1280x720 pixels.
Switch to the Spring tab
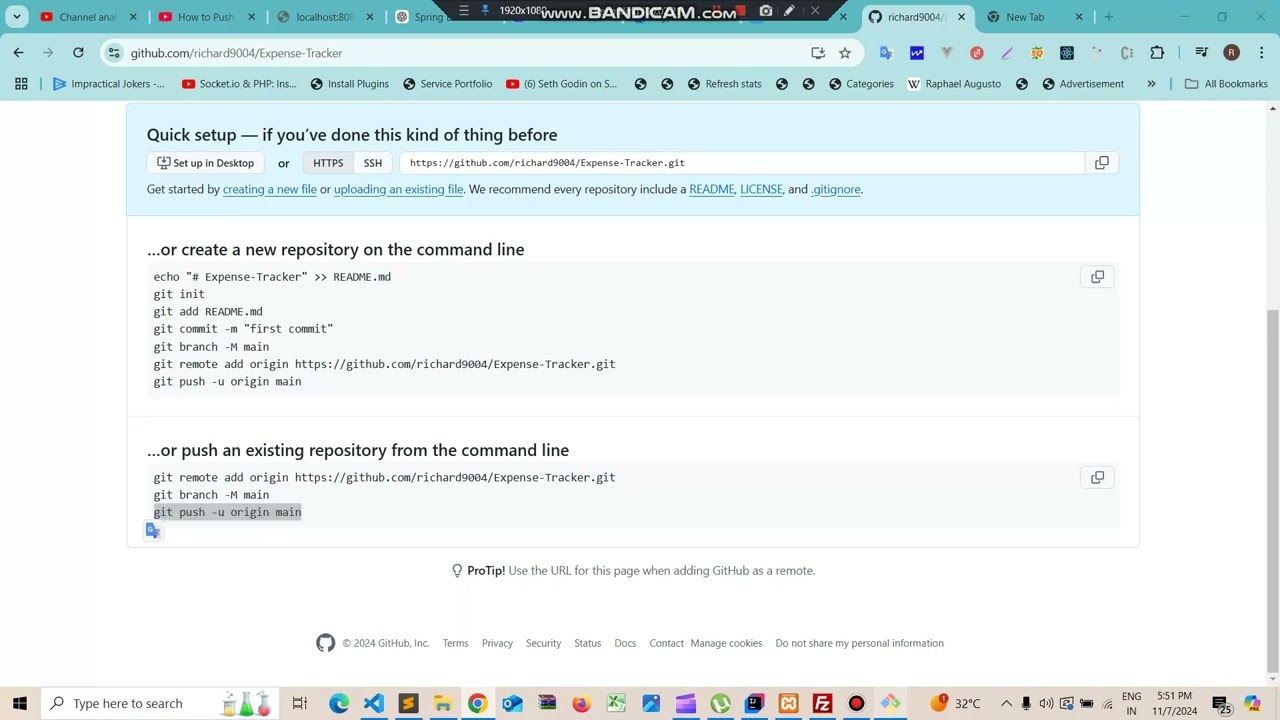(x=420, y=17)
